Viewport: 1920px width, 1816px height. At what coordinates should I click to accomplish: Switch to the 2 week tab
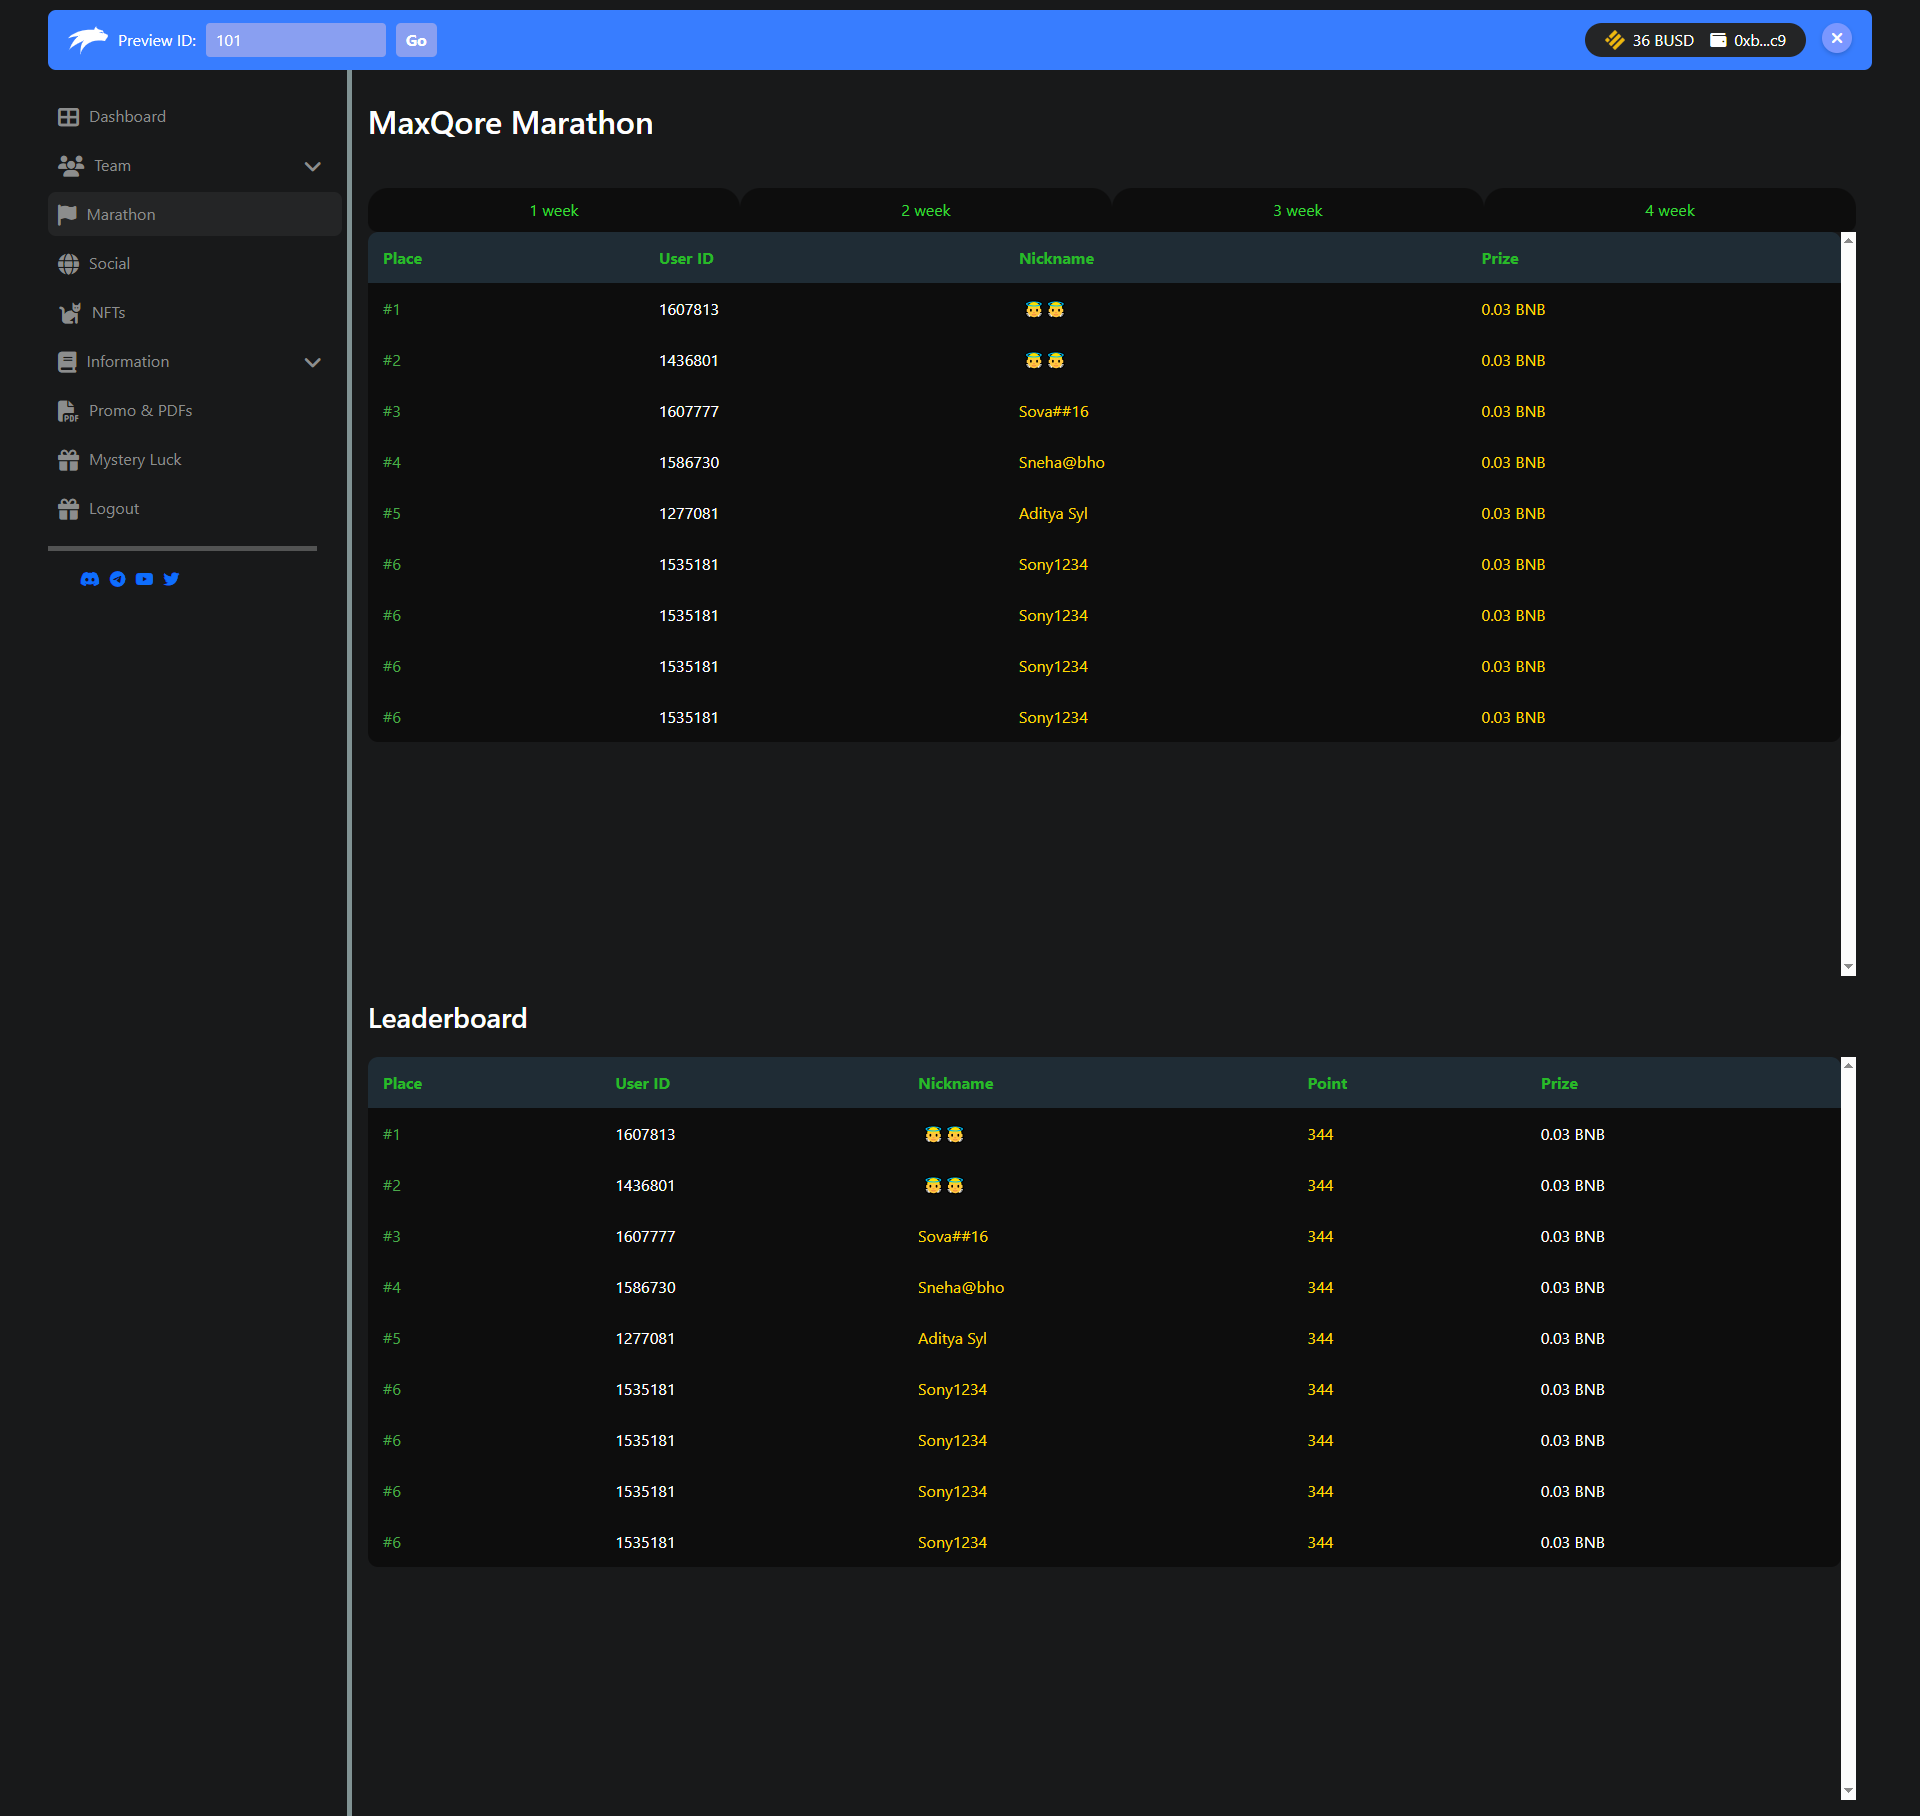926,211
